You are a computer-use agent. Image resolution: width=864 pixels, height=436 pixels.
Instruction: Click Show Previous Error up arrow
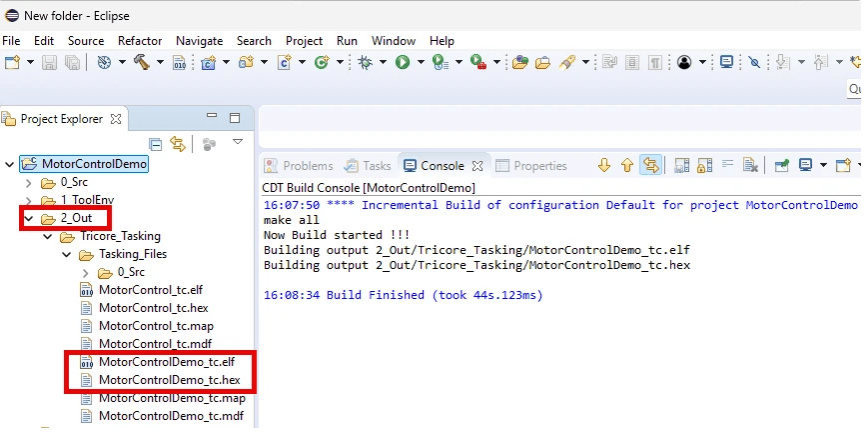[627, 165]
